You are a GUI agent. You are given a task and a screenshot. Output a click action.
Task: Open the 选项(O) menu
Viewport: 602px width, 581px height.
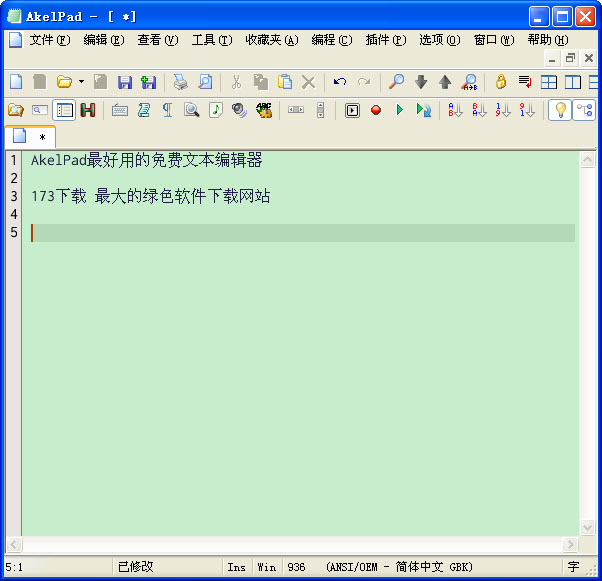click(440, 40)
